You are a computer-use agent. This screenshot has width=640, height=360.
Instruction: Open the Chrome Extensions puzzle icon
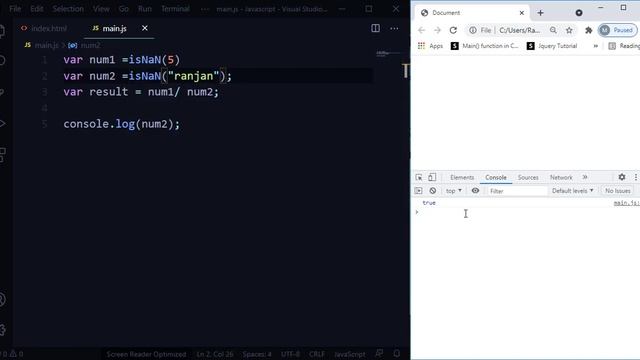589,30
